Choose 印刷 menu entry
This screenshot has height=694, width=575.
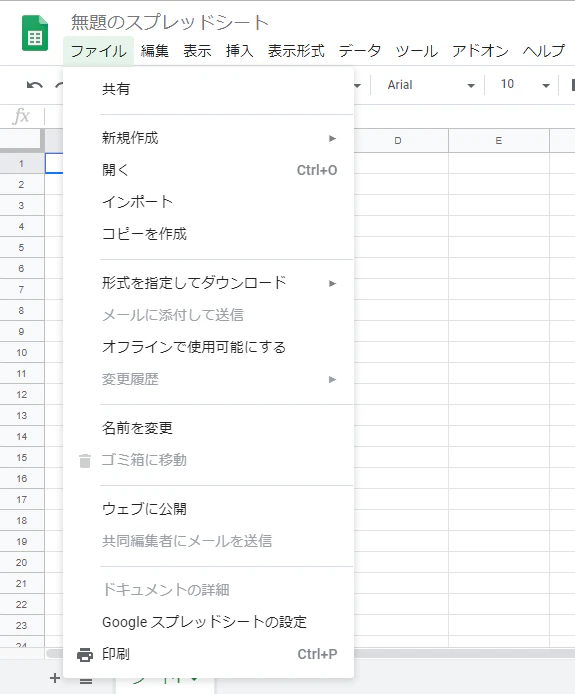point(208,654)
